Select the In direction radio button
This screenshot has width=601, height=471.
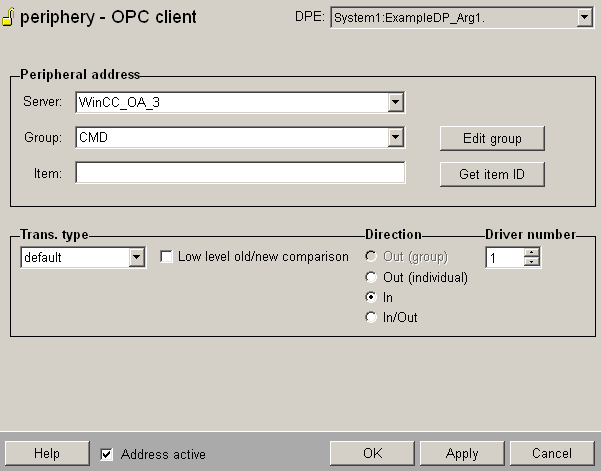[372, 297]
